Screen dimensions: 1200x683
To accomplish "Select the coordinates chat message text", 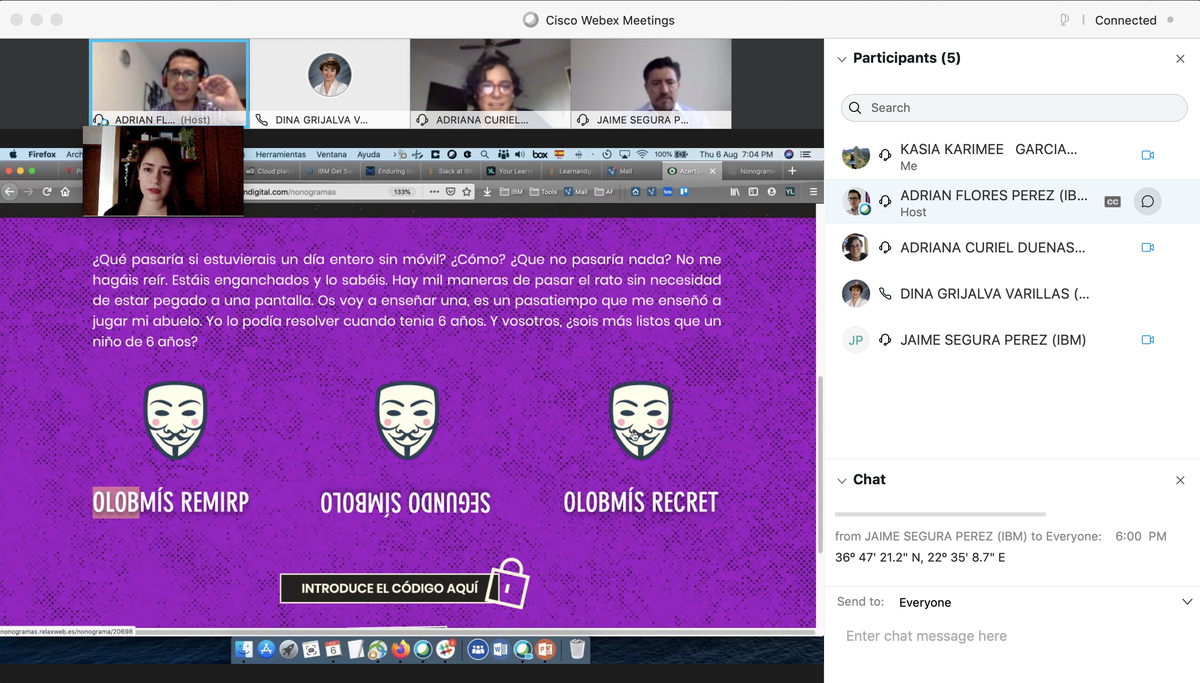I will [x=920, y=558].
